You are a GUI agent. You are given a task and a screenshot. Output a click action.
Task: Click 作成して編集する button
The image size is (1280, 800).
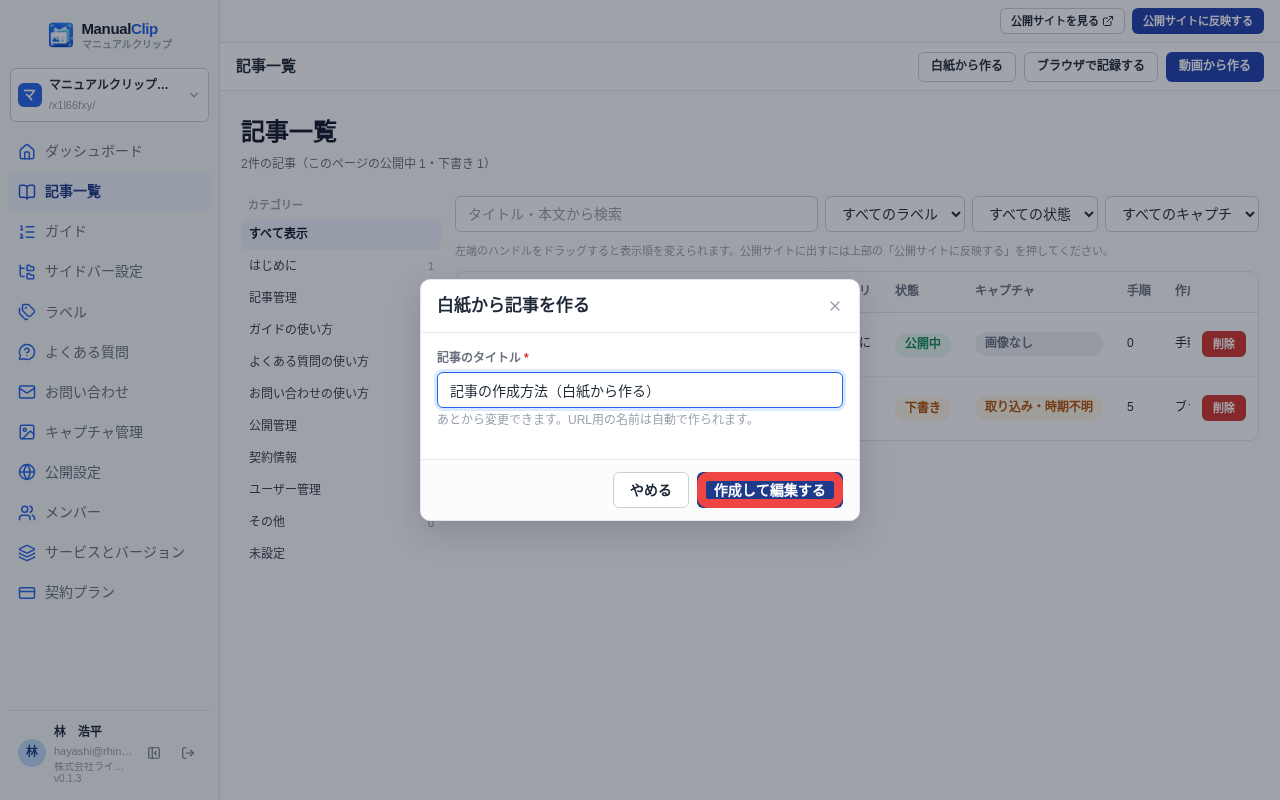[x=770, y=490]
